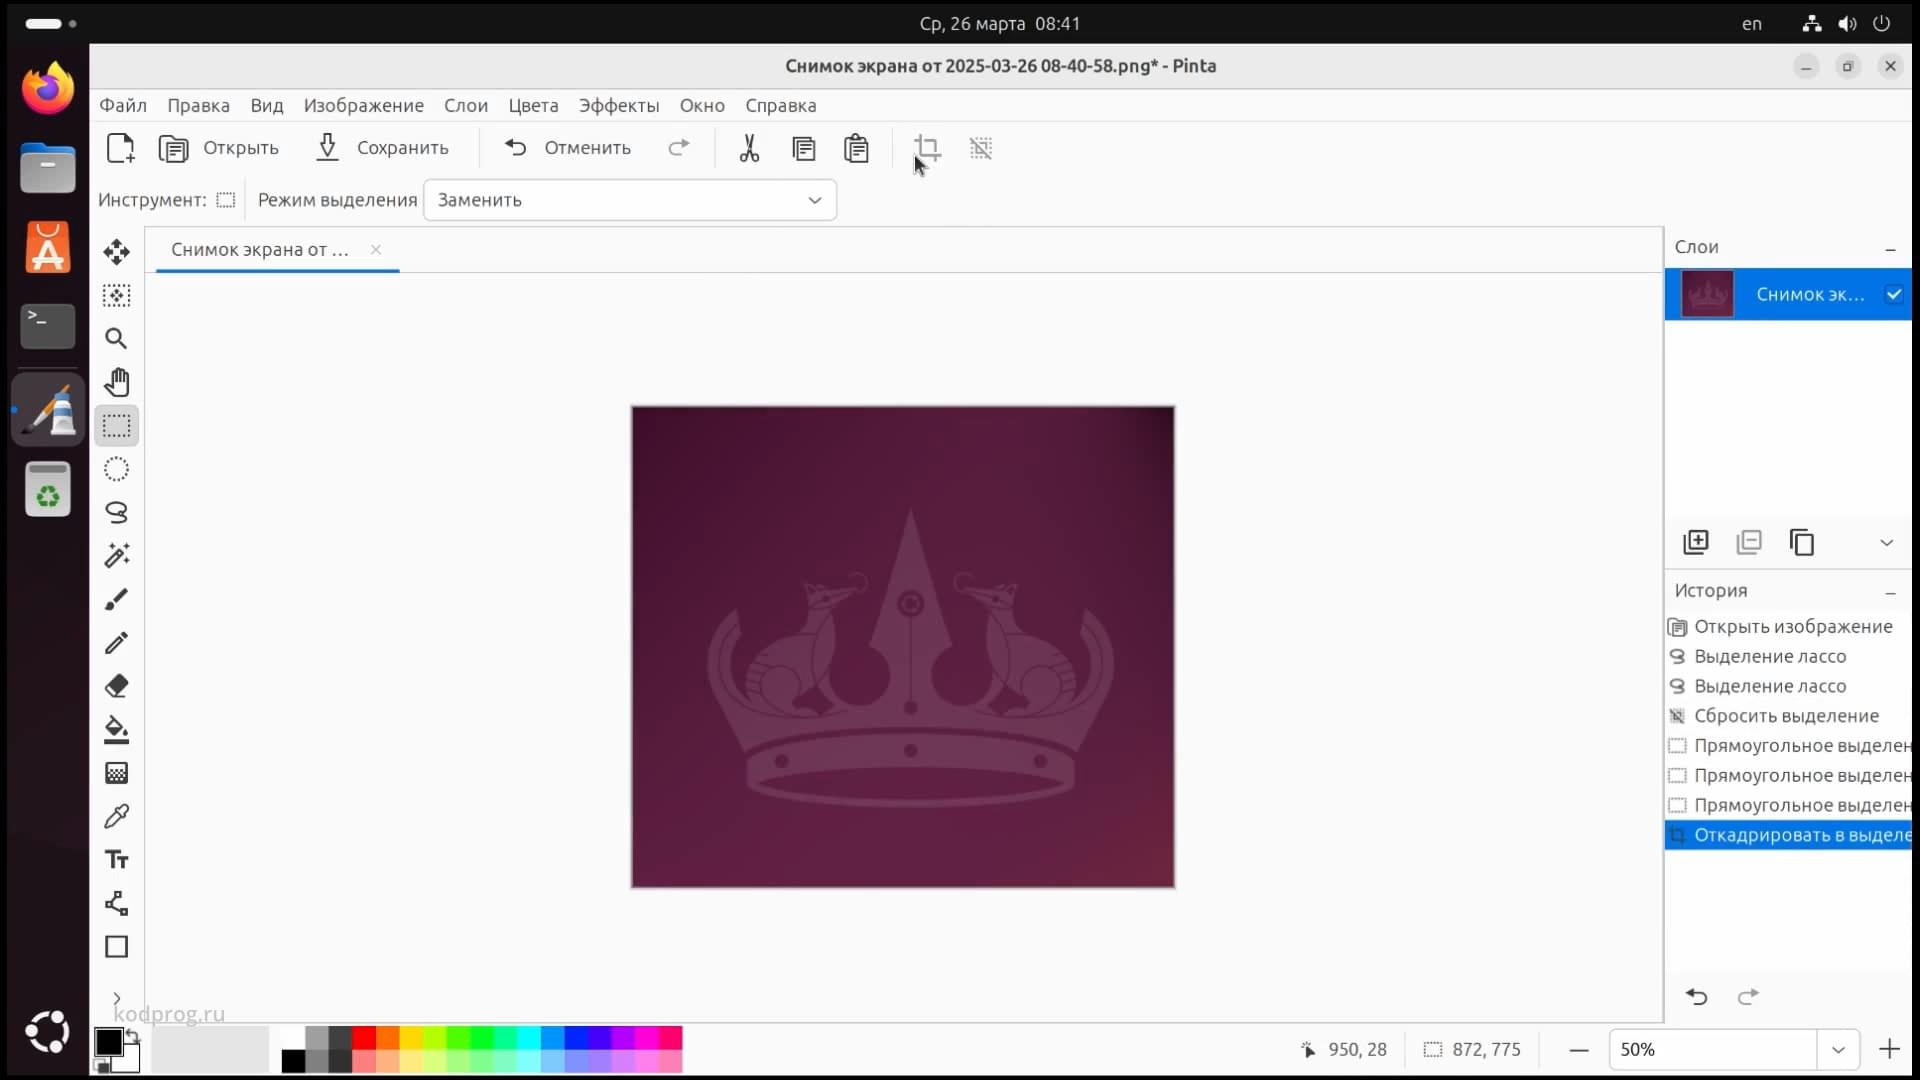
Task: Expand the Layers panel more-actions chevron
Action: pyautogui.click(x=1887, y=542)
